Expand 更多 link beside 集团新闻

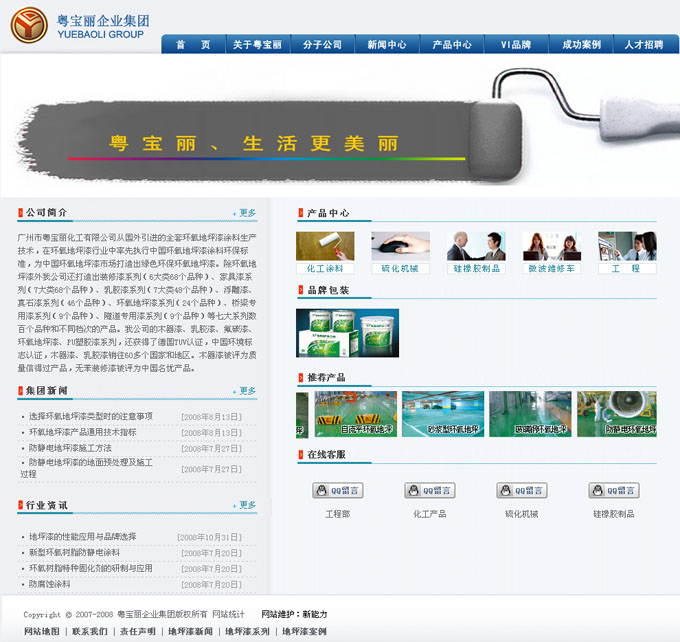pos(245,391)
